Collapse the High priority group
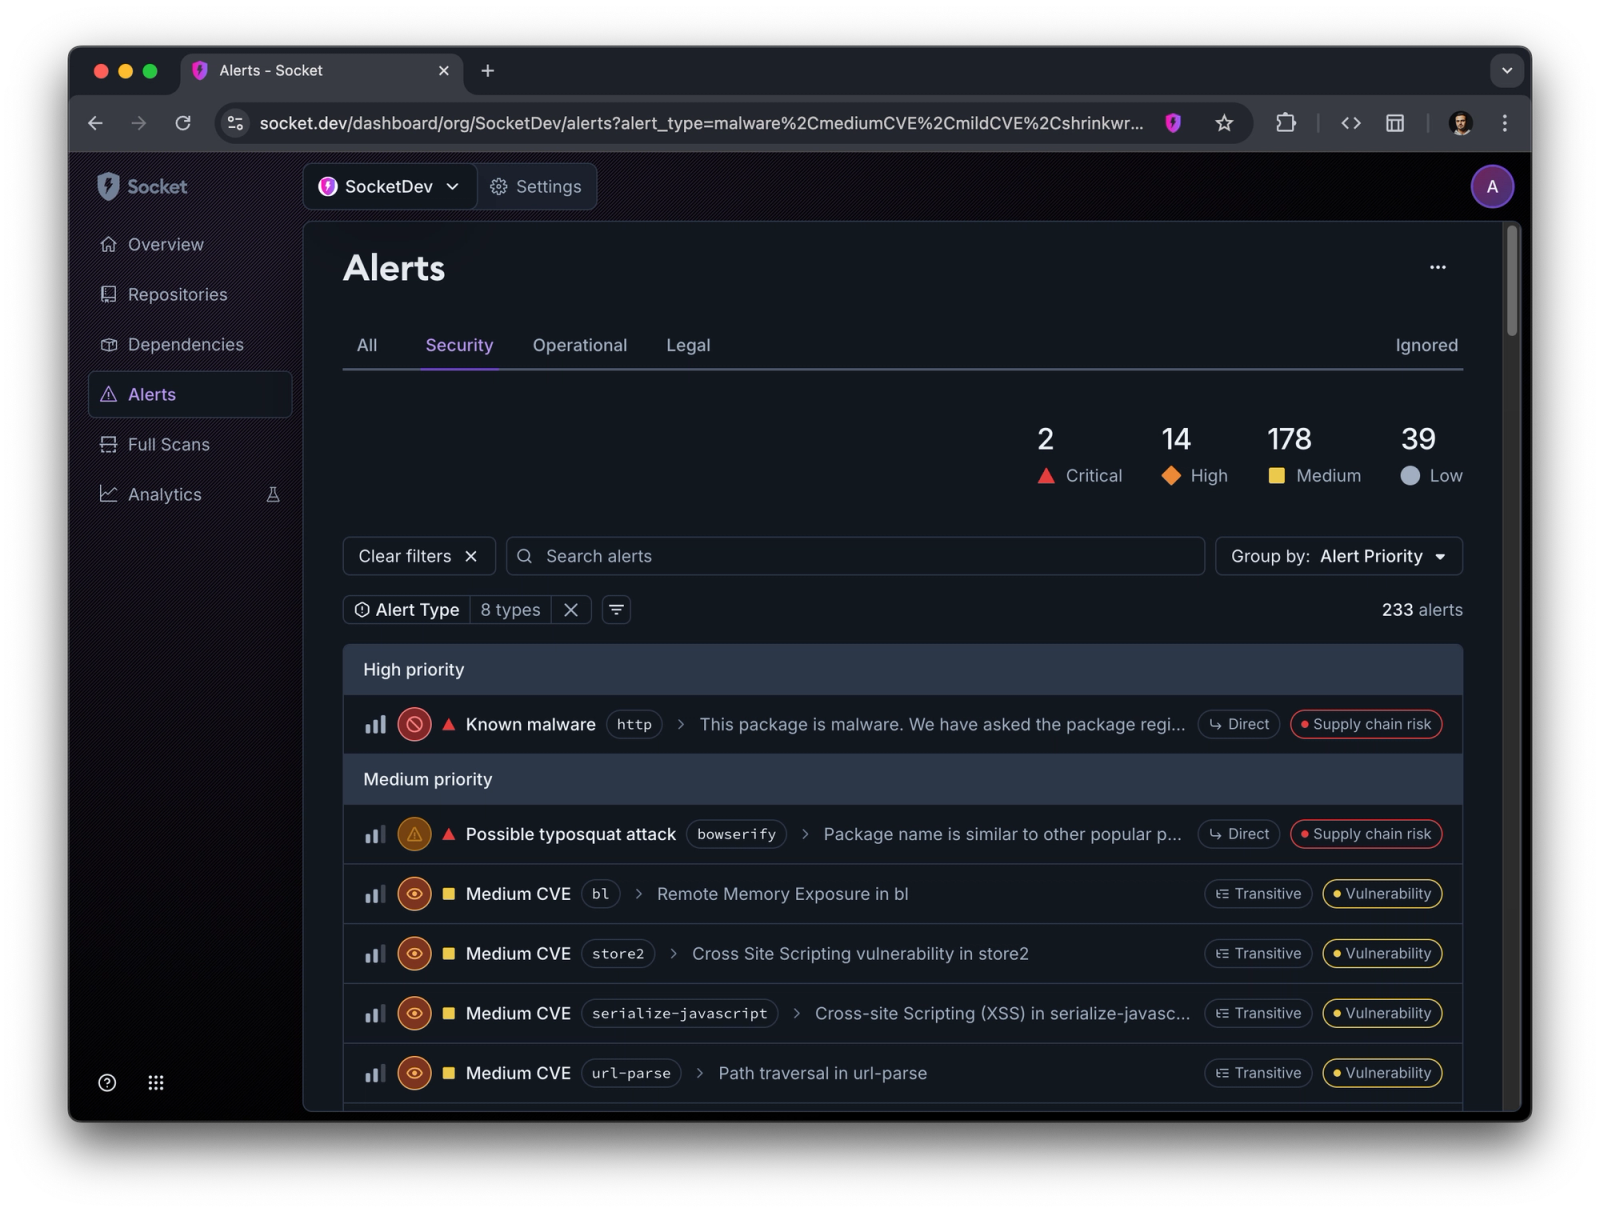The width and height of the screenshot is (1600, 1212). (x=902, y=670)
